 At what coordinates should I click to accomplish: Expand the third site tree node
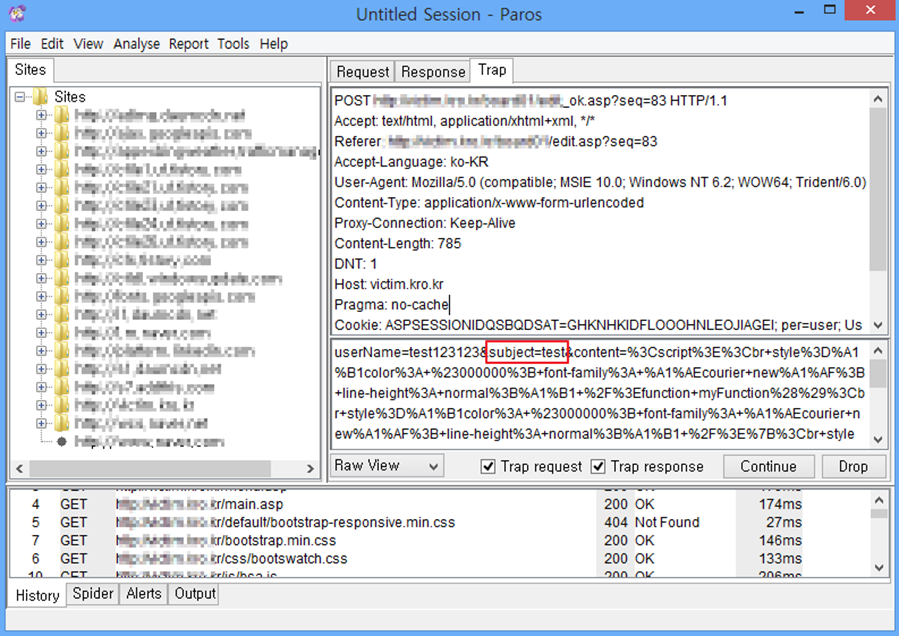click(41, 151)
